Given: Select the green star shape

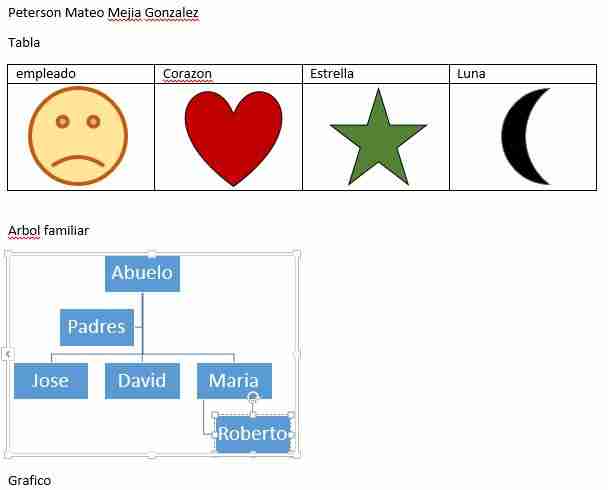Looking at the screenshot, I should (x=378, y=136).
